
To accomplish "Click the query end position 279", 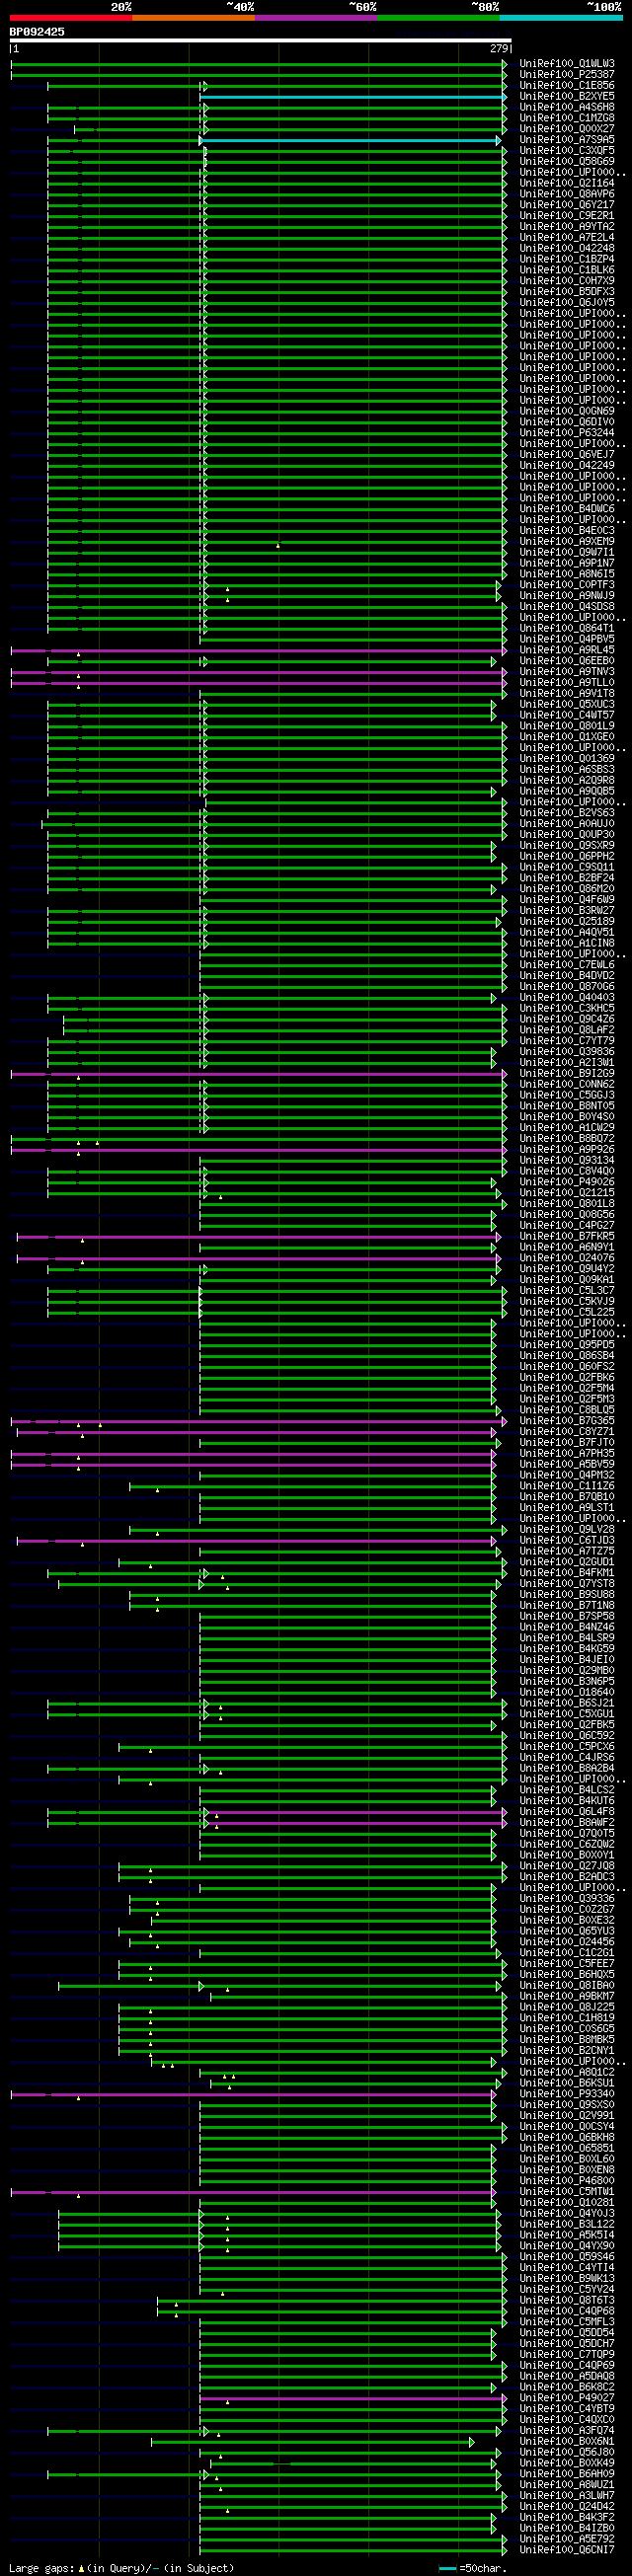I will click(500, 48).
